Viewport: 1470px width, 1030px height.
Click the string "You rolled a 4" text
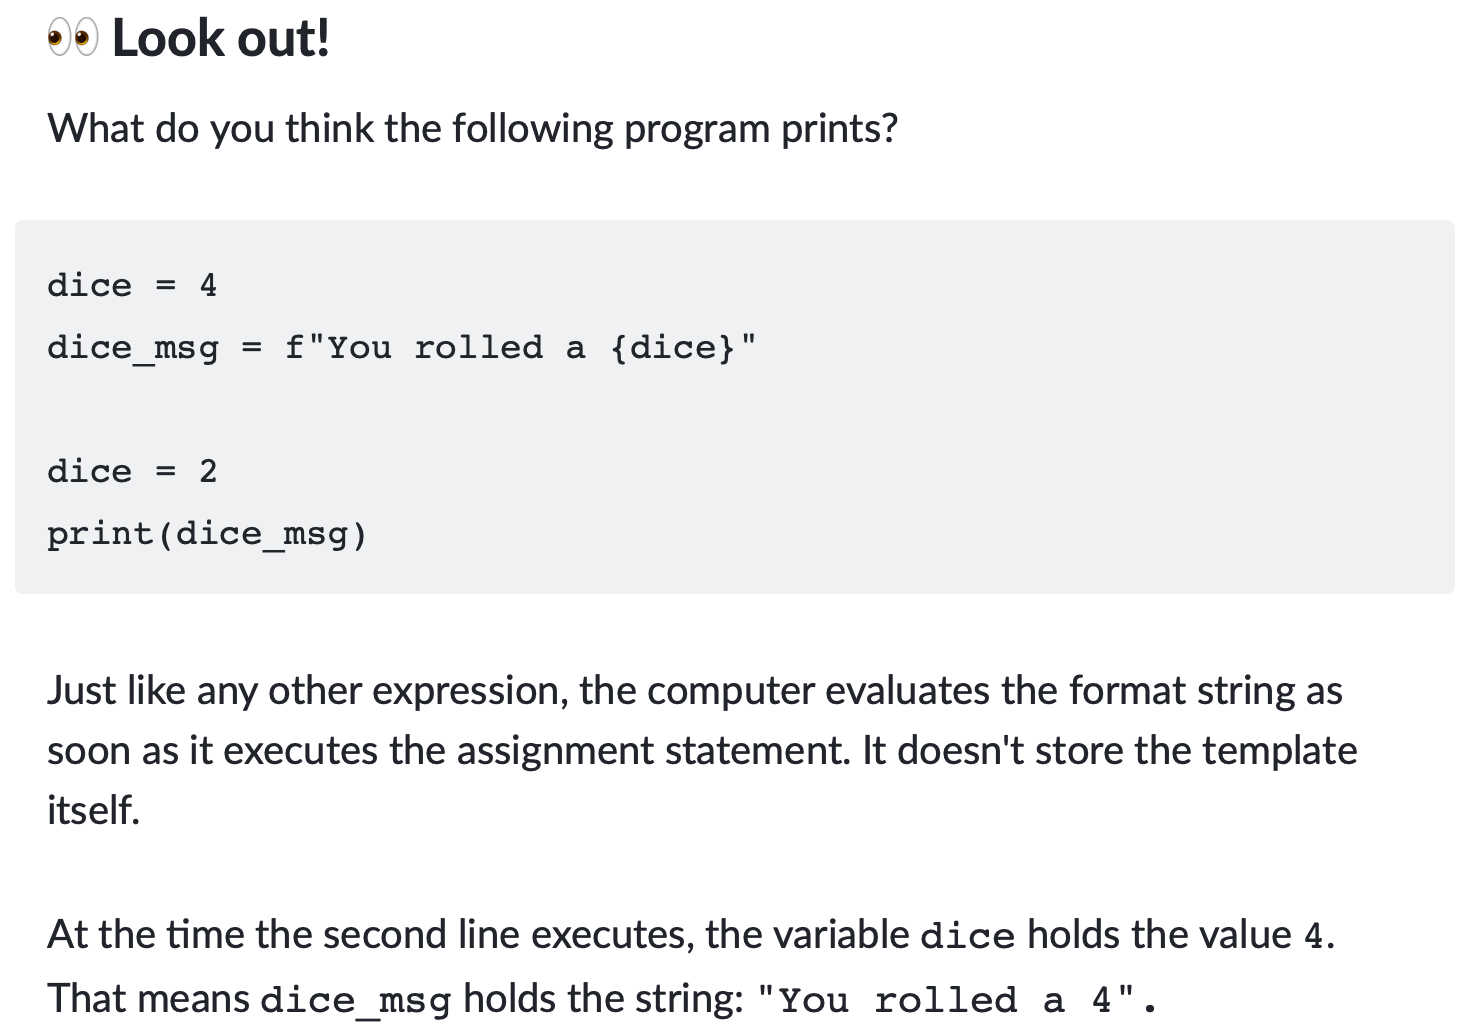958,999
